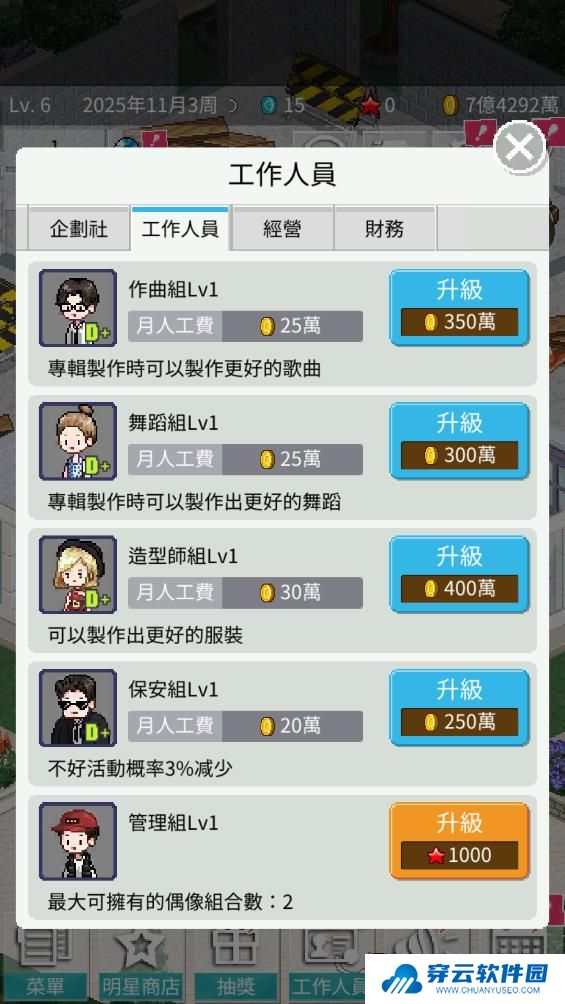565x1004 pixels.
Task: Switch to the 企劃社 tab
Action: pos(79,229)
